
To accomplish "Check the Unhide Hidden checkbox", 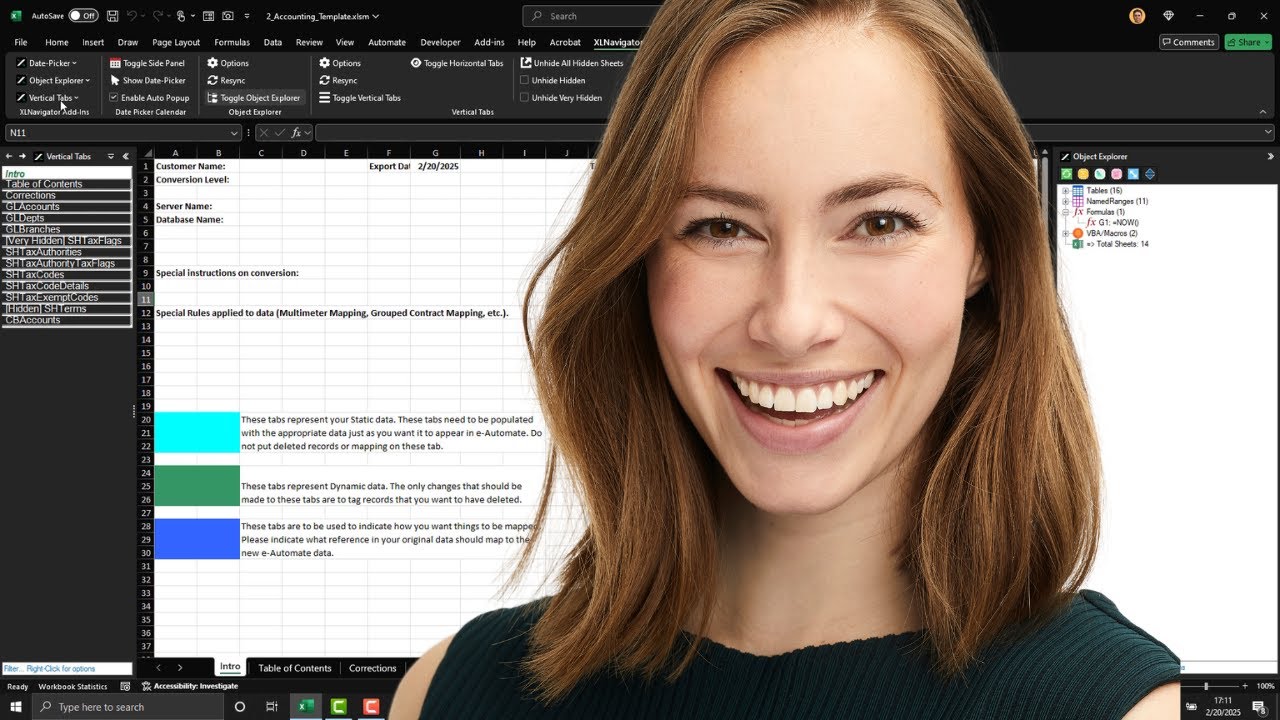I will pos(524,80).
